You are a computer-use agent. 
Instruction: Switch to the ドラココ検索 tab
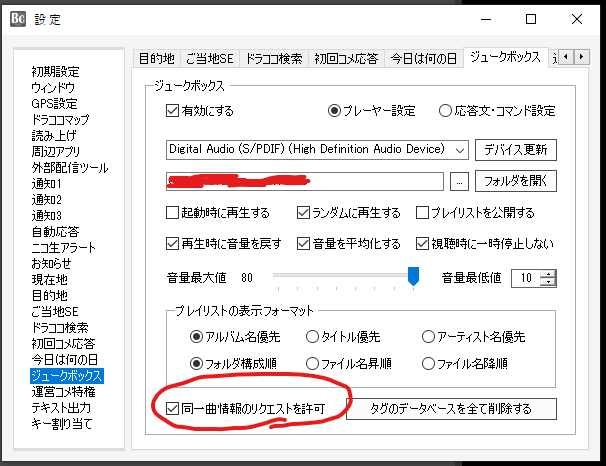[x=274, y=59]
